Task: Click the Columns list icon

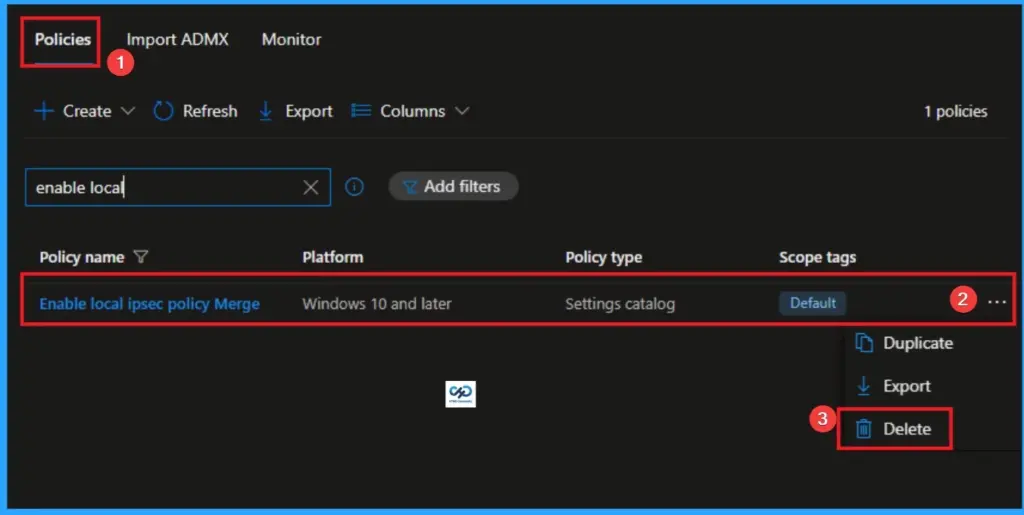Action: click(361, 111)
